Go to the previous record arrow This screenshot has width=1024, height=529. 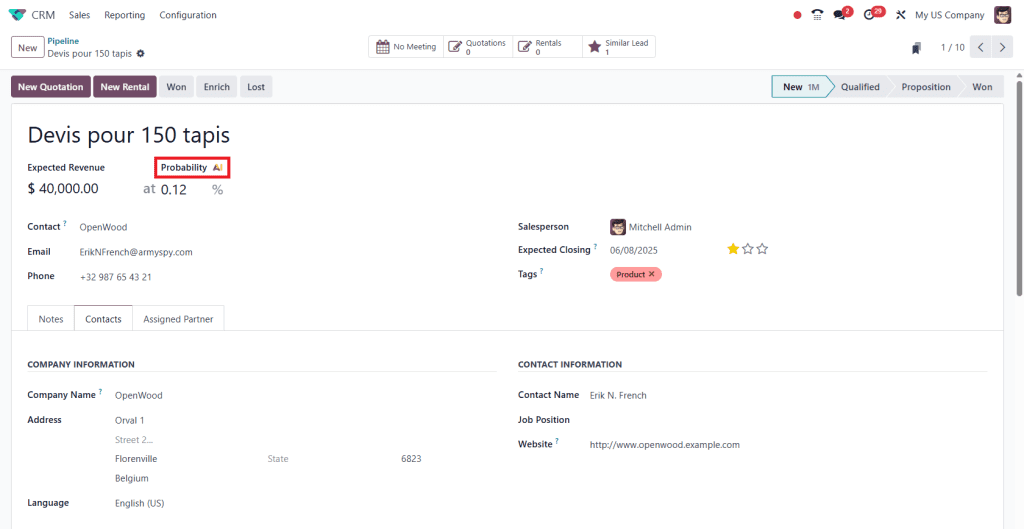coord(981,48)
